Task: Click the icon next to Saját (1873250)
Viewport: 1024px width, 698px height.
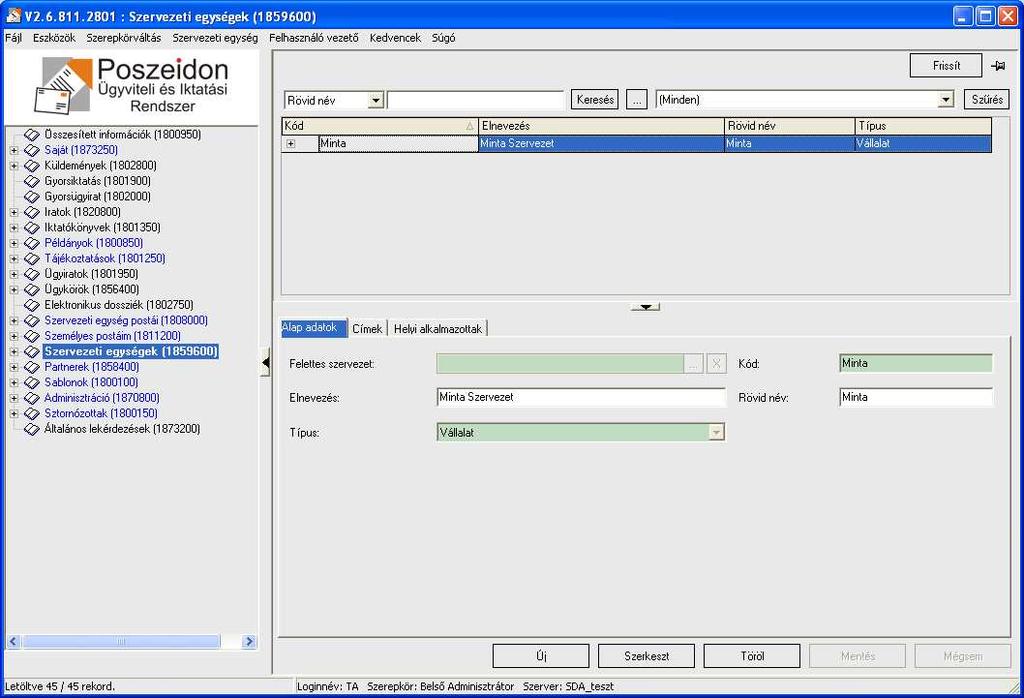Action: coord(31,150)
